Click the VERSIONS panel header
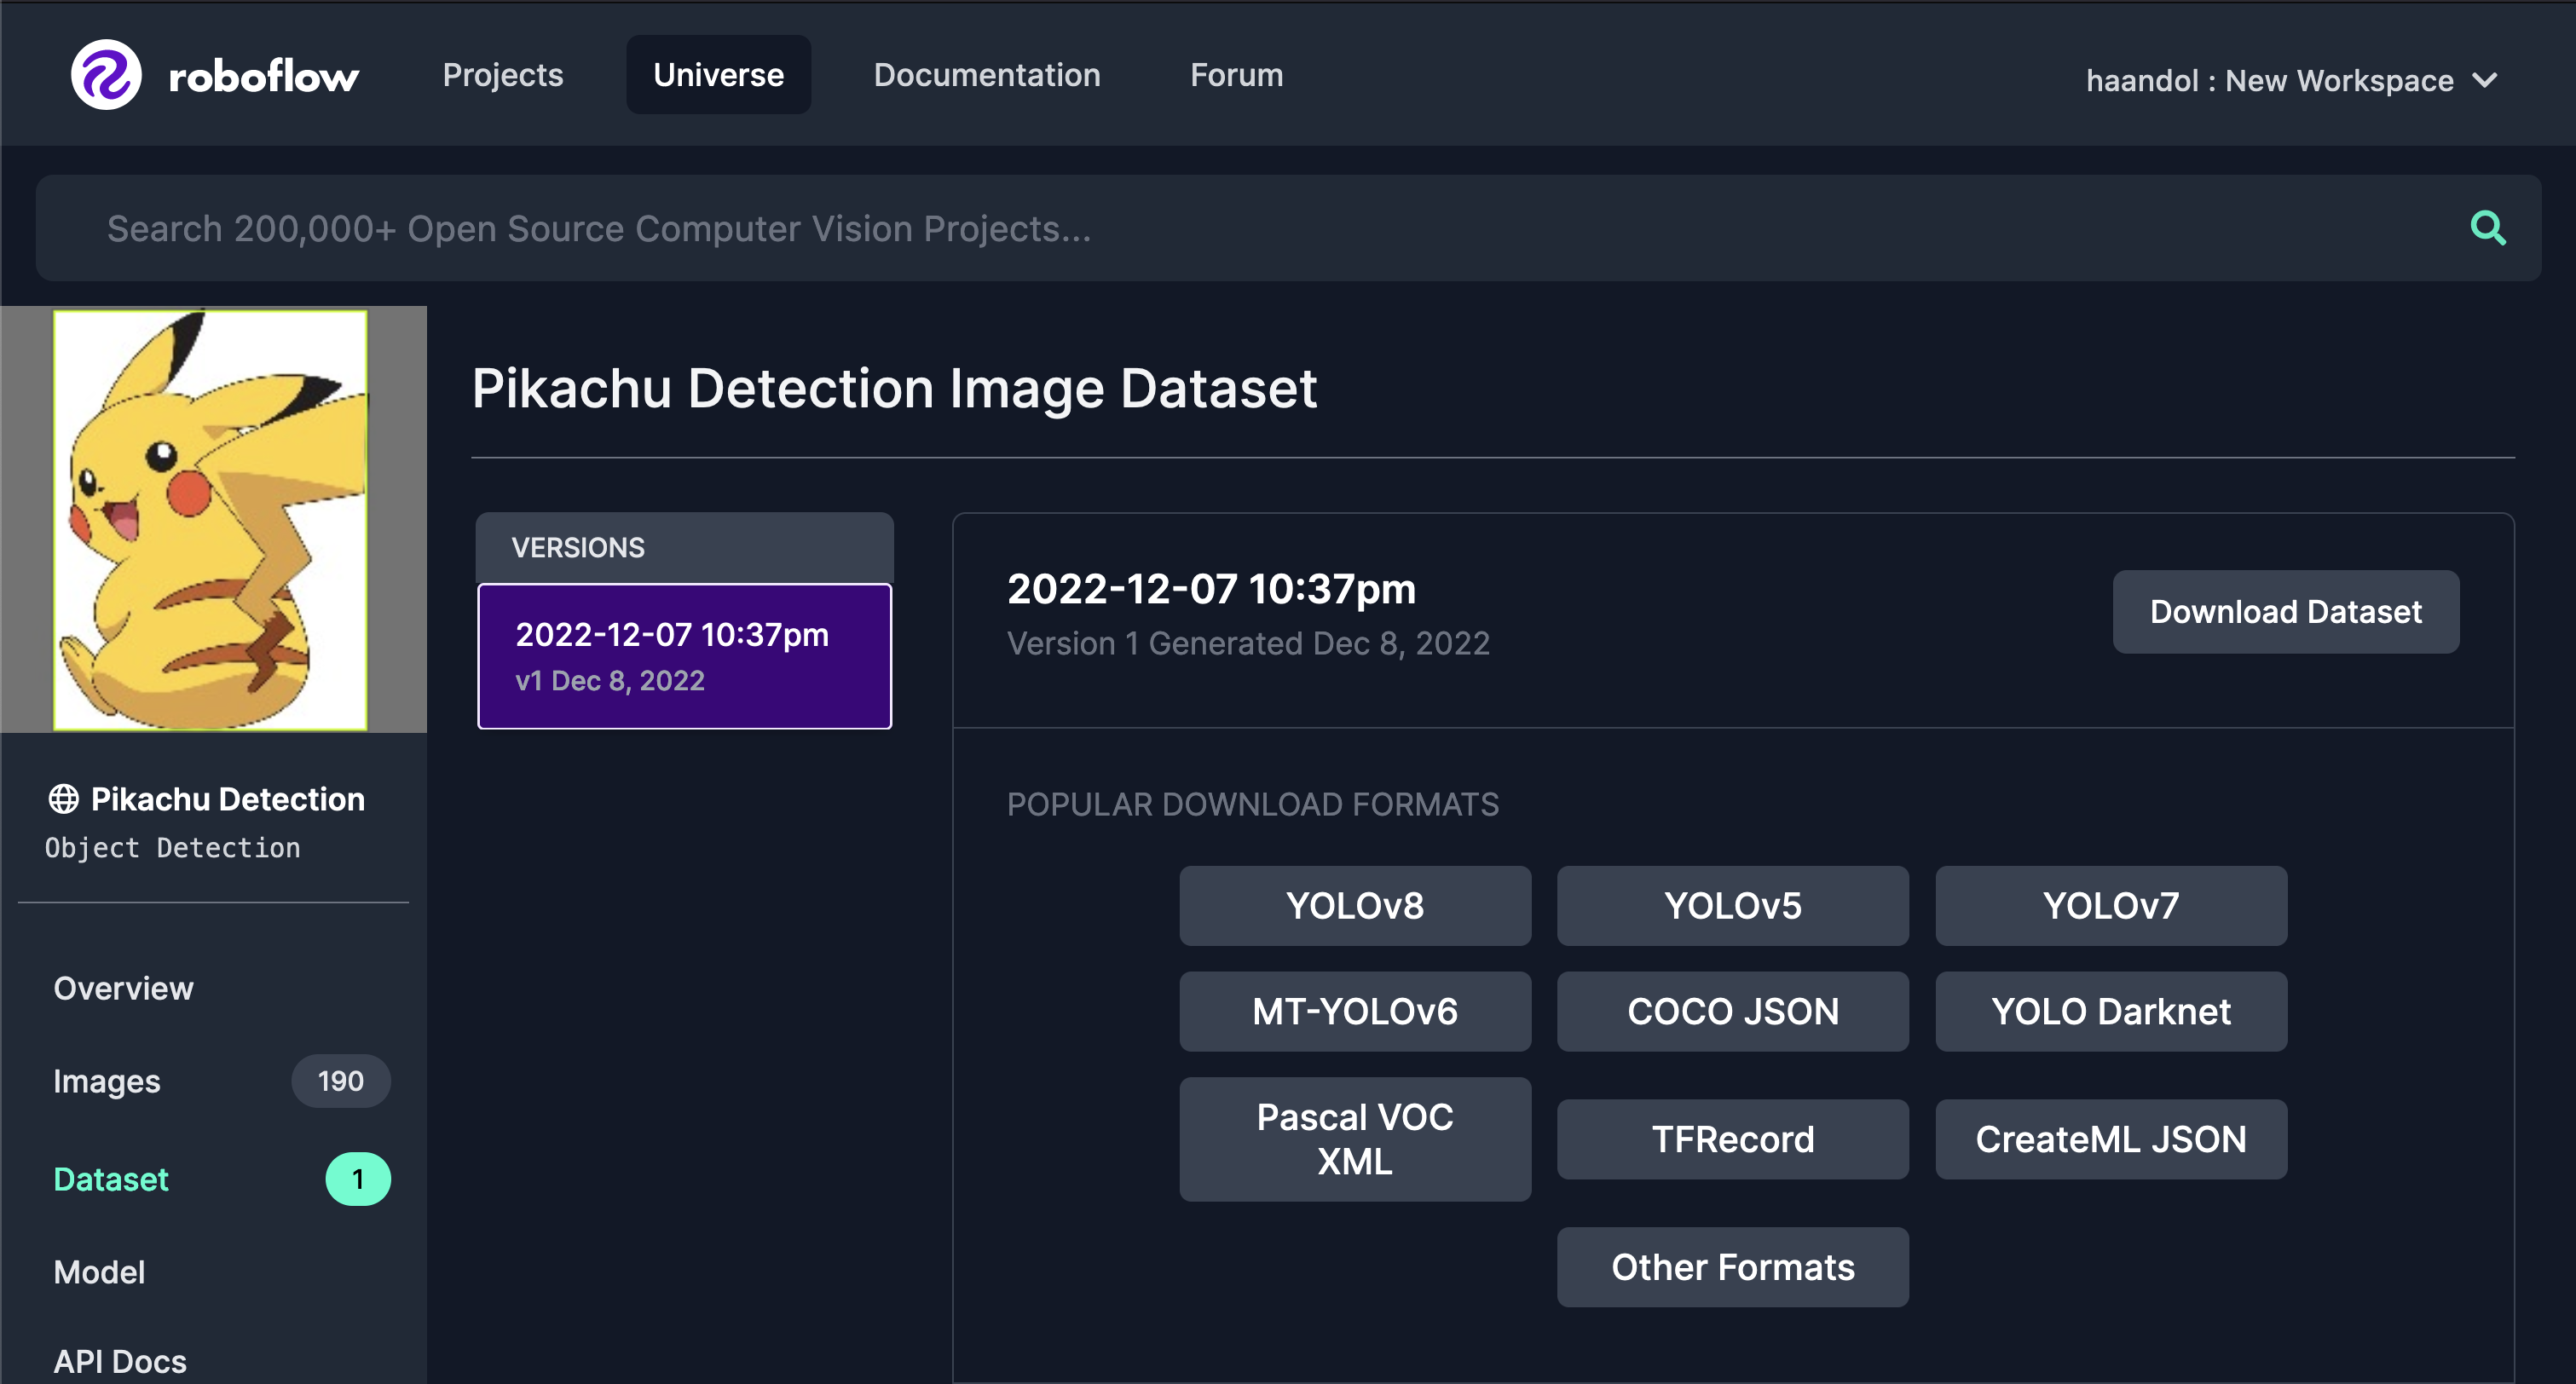 point(684,548)
